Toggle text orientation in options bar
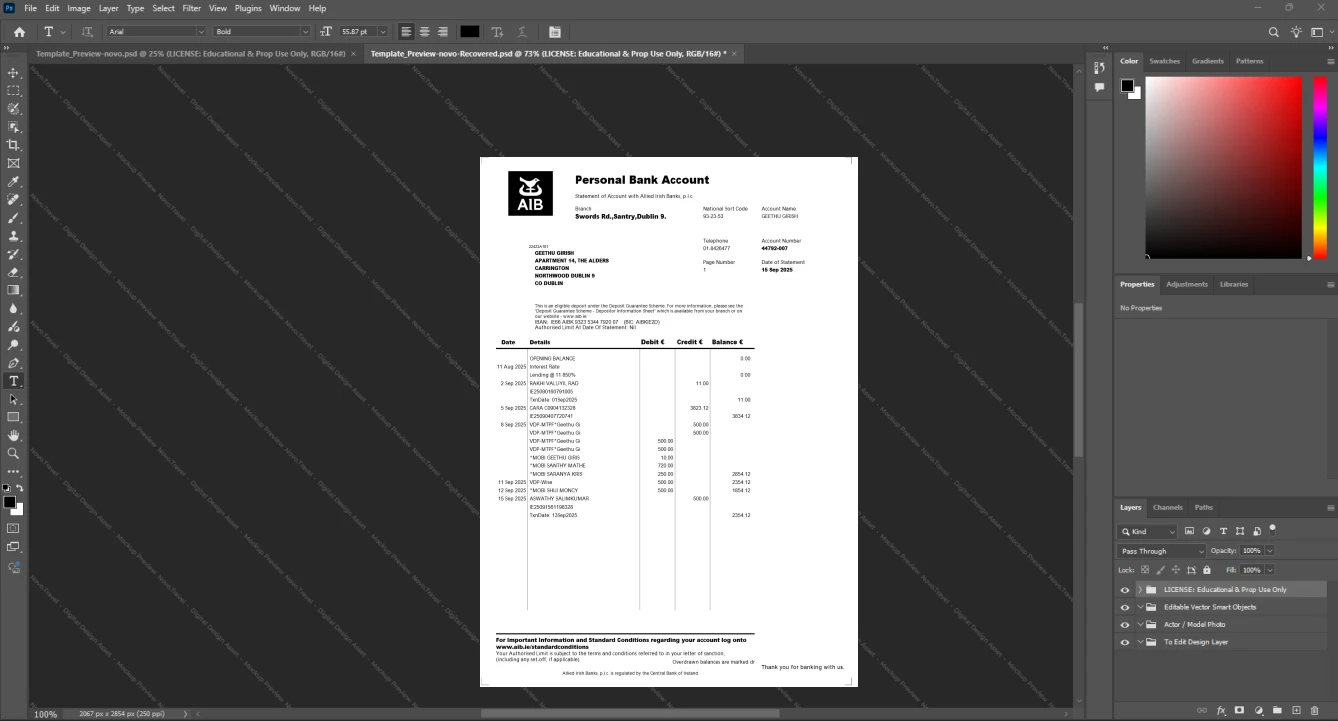This screenshot has width=1338, height=721. click(x=87, y=32)
